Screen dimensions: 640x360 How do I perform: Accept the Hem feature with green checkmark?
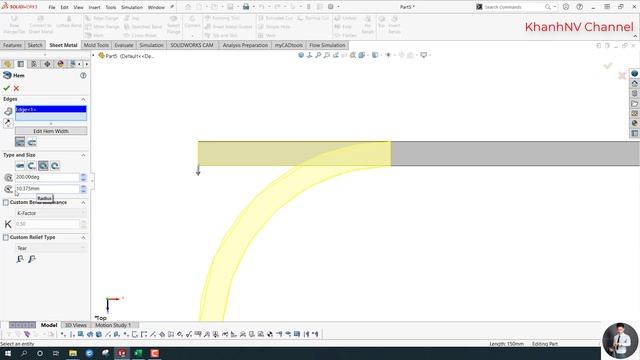pyautogui.click(x=7, y=88)
